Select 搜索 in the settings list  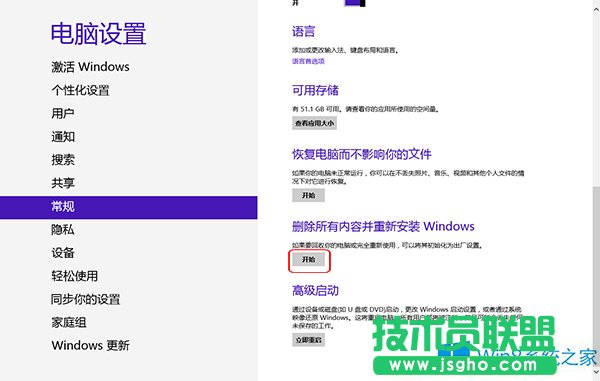pos(63,160)
